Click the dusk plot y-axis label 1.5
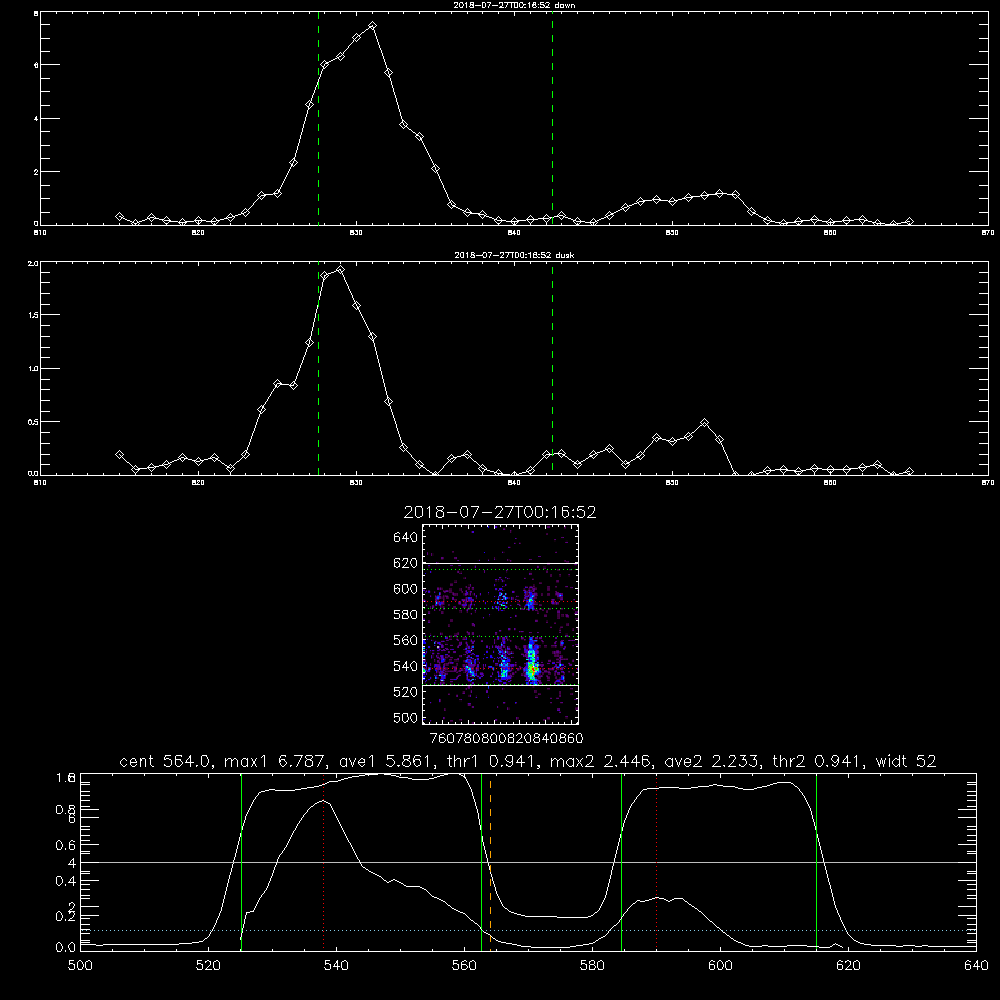The height and width of the screenshot is (1000, 1000). [x=34, y=315]
